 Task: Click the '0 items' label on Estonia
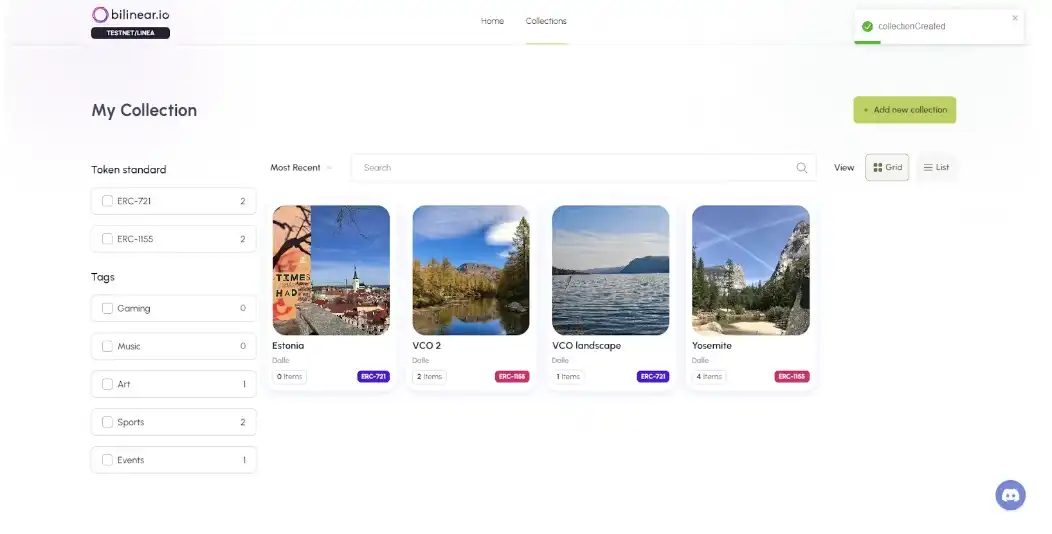click(x=289, y=376)
